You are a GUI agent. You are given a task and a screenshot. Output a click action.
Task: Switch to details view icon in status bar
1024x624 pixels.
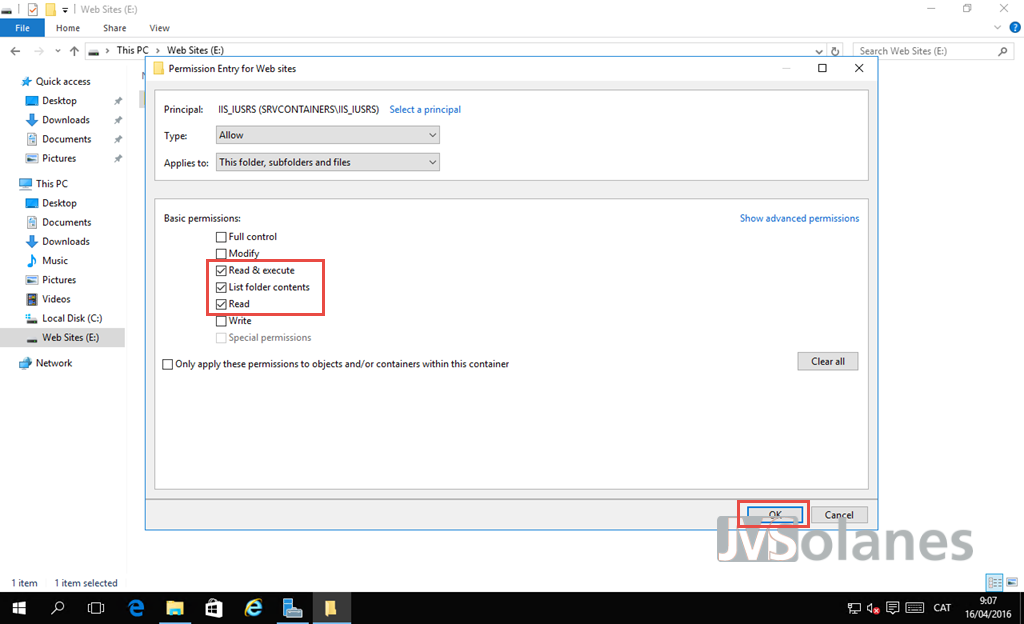(x=994, y=582)
